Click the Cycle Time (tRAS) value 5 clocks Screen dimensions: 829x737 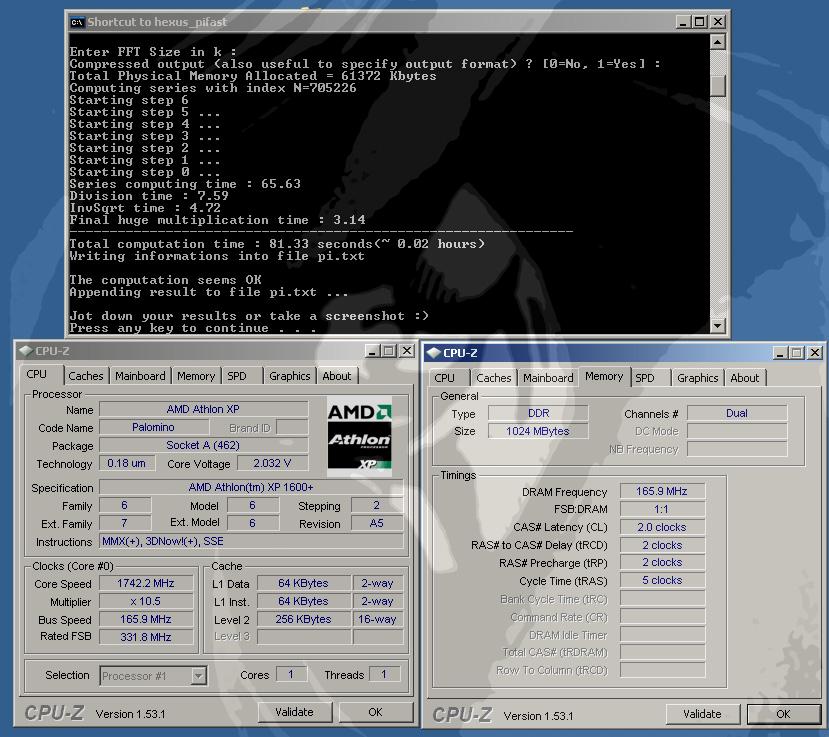point(662,581)
